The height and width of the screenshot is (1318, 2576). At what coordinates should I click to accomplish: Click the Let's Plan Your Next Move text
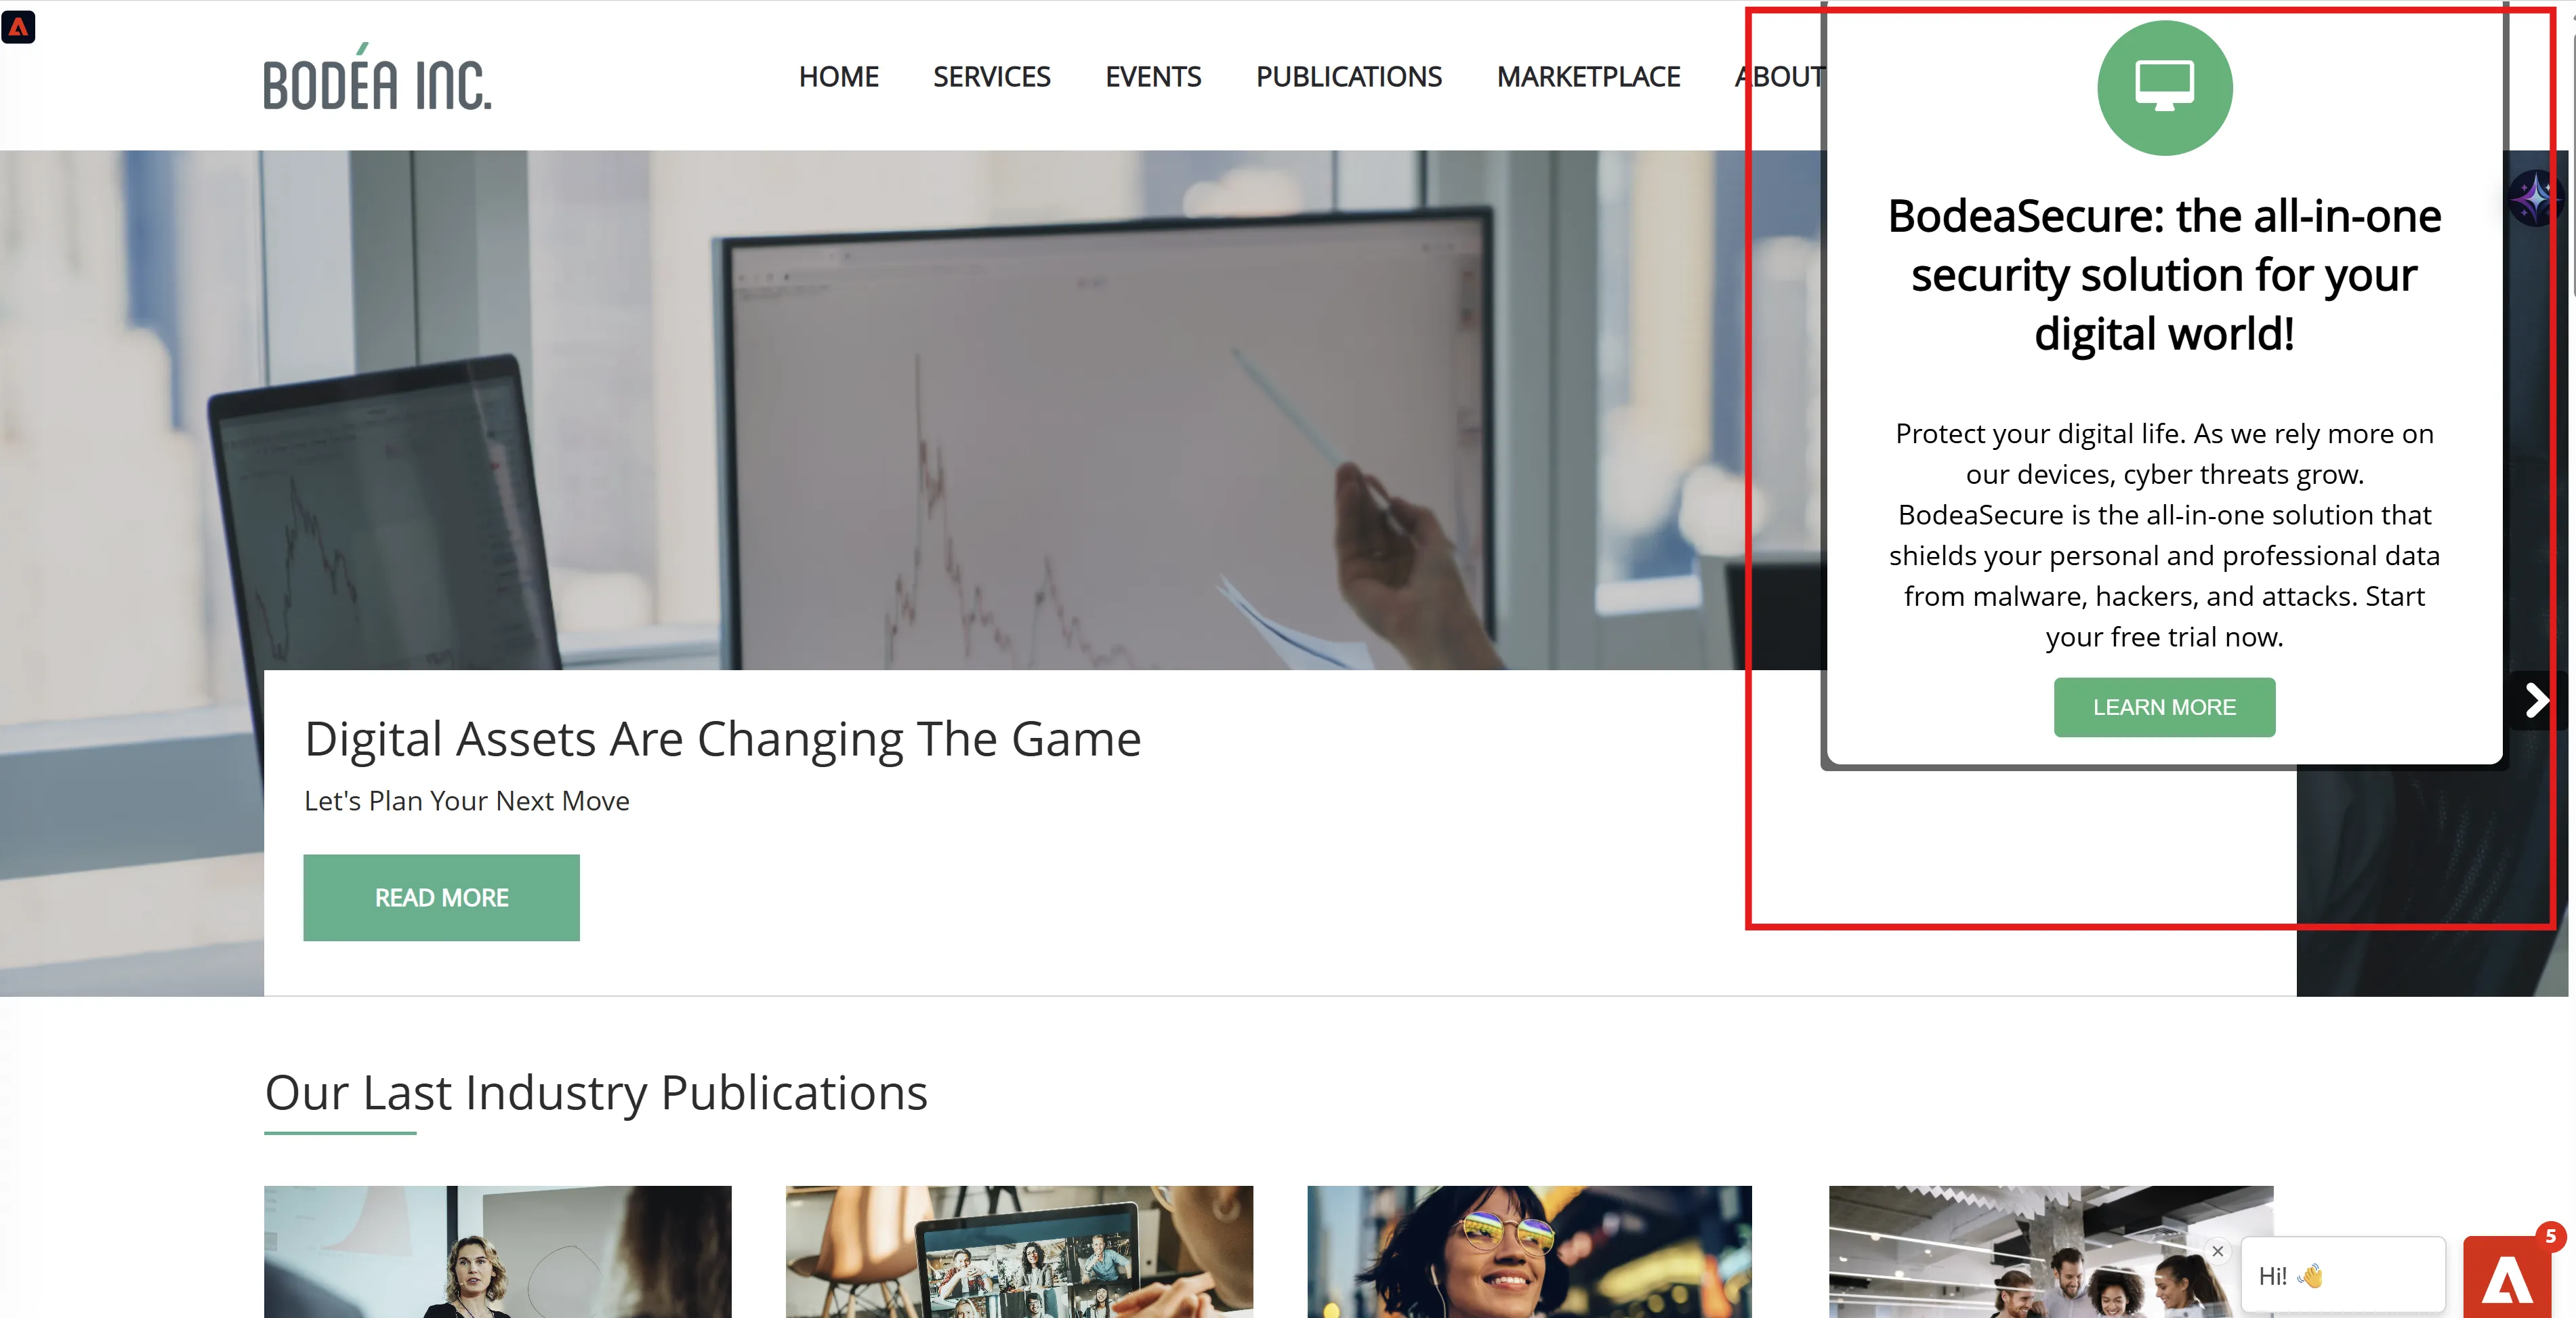coord(467,801)
